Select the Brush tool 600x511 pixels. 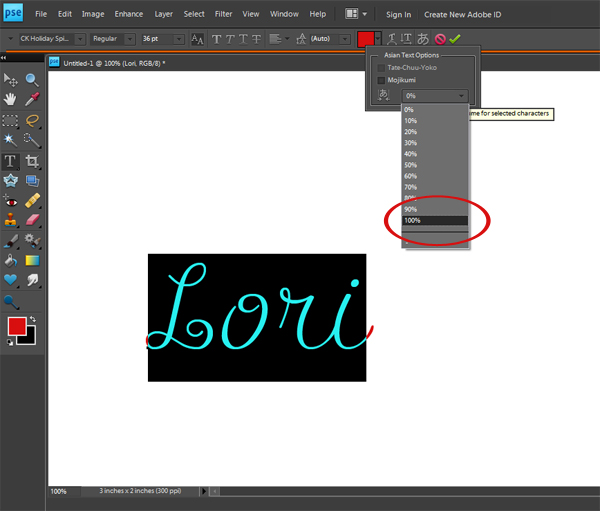[x=10, y=241]
